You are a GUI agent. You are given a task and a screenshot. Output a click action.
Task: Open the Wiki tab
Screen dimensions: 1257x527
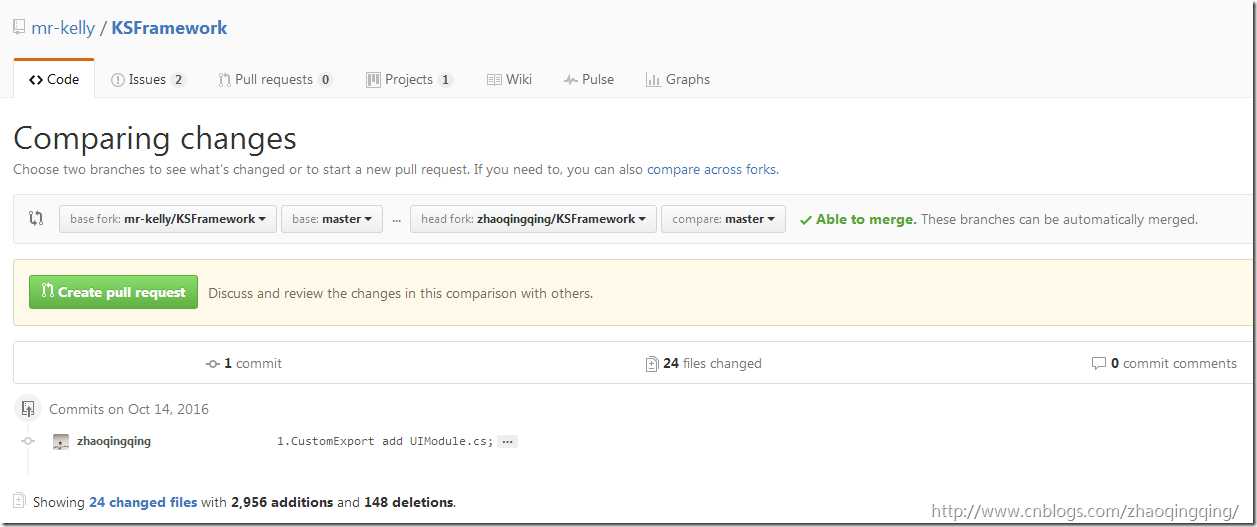click(x=509, y=79)
